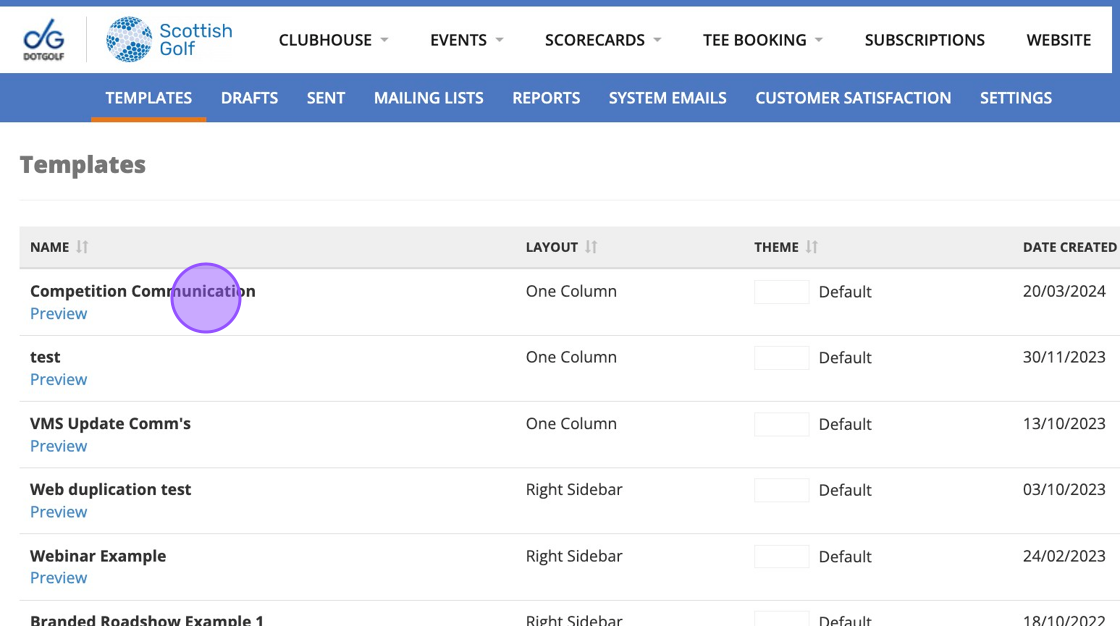The width and height of the screenshot is (1120, 626).
Task: Switch to the Customer Satisfaction tab
Action: (x=853, y=98)
